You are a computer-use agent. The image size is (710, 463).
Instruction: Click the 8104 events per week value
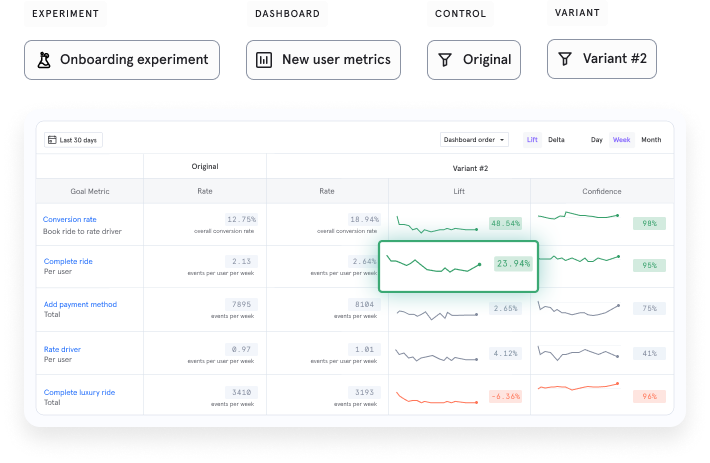pos(365,304)
